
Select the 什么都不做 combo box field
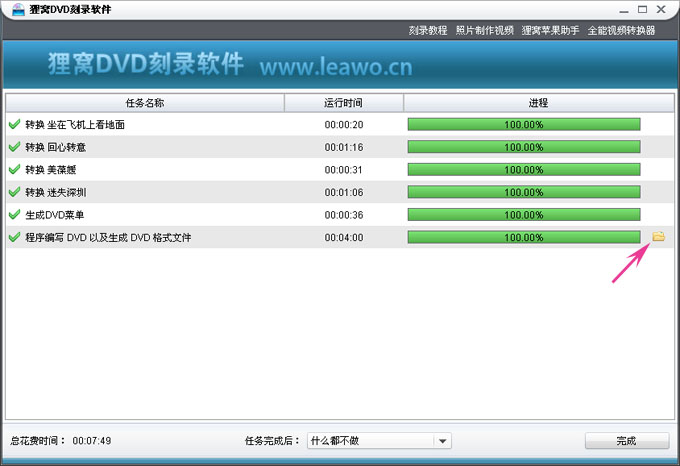(x=379, y=441)
